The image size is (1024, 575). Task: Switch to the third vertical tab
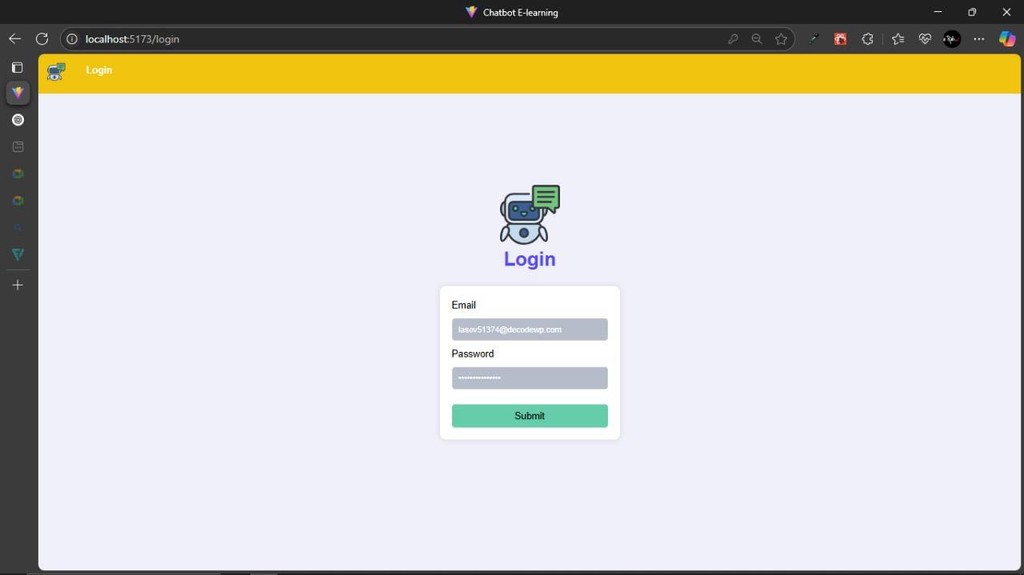(18, 147)
